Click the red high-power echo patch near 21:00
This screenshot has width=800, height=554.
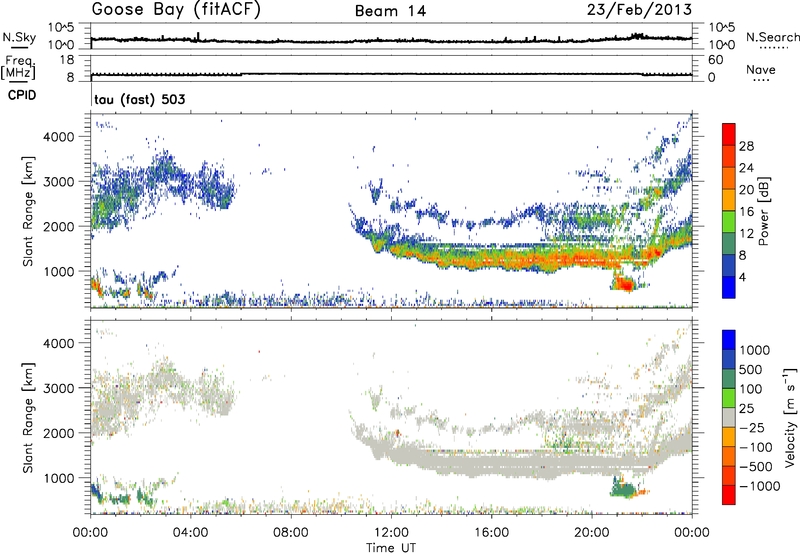pyautogui.click(x=623, y=283)
